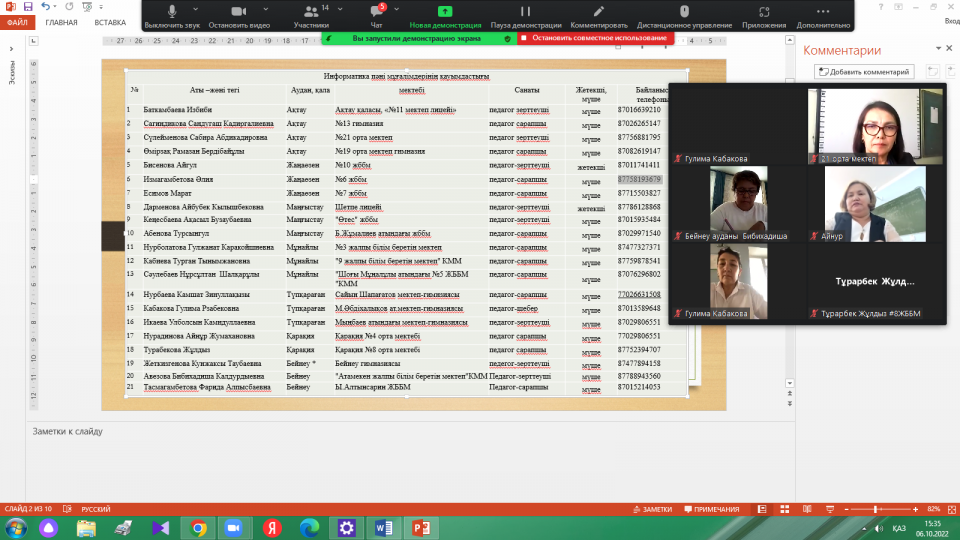Expand the Эскизы thumbnails pane

coord(11,49)
